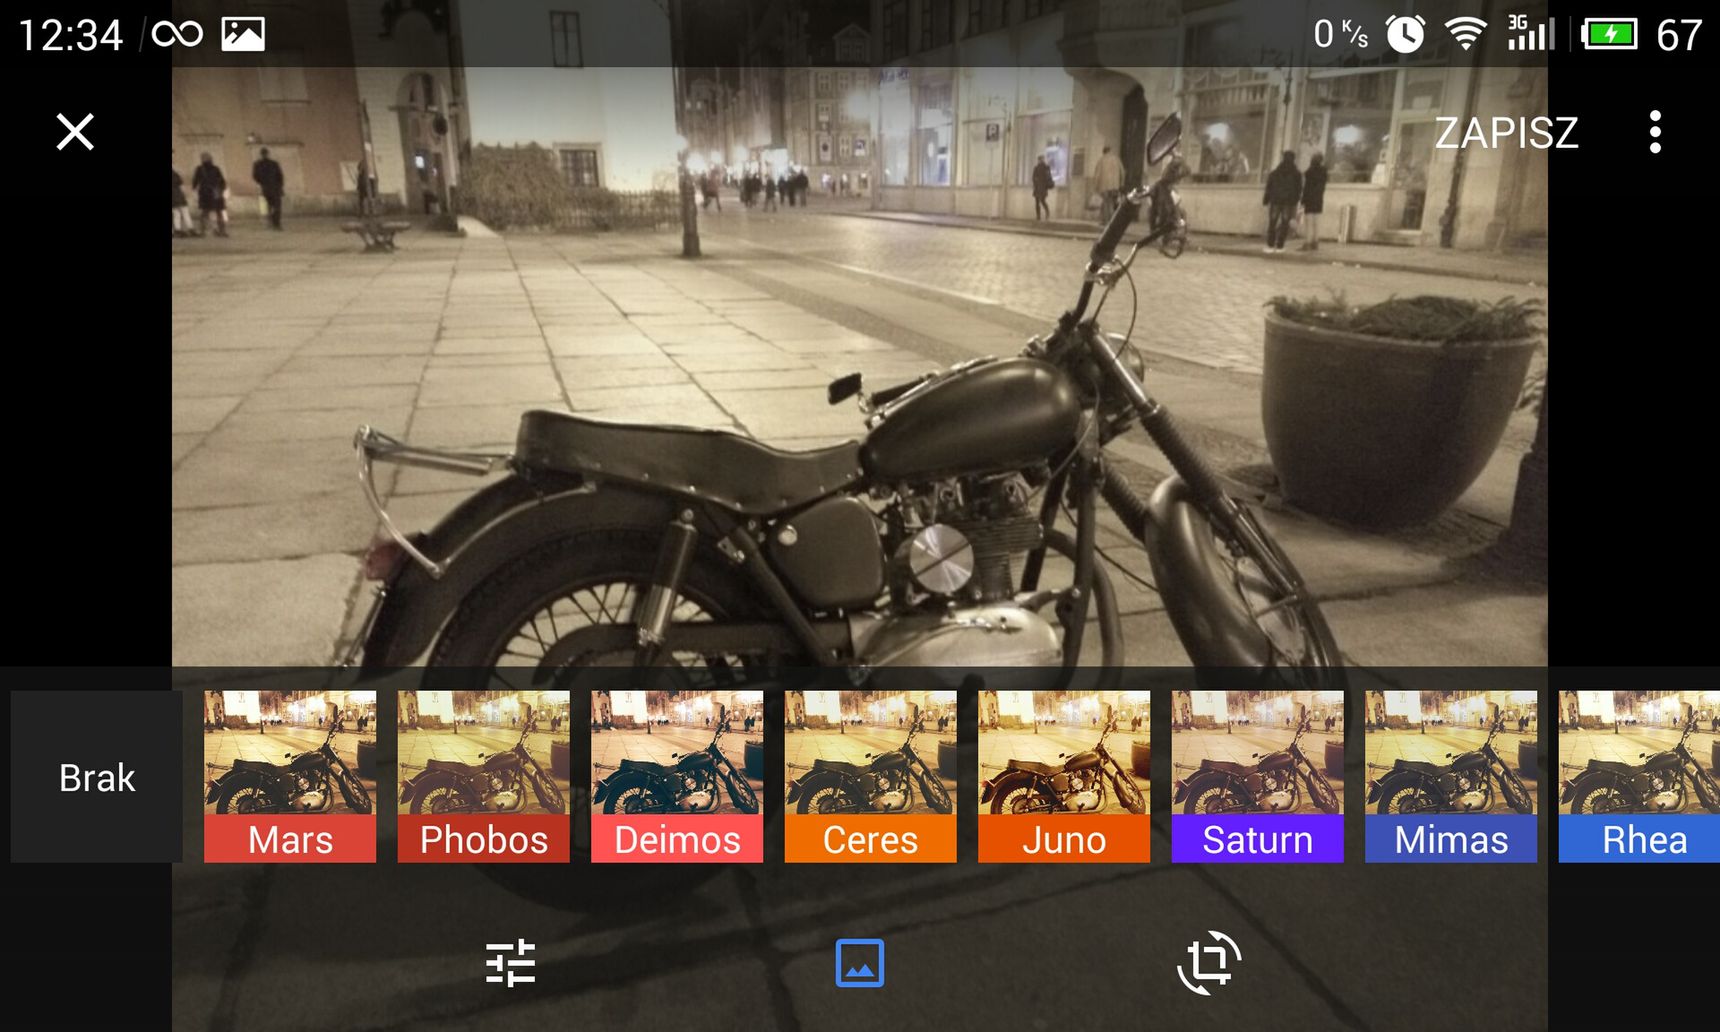Tap the alarm clock status icon
Screen dimensions: 1720x1032
[x=1405, y=34]
